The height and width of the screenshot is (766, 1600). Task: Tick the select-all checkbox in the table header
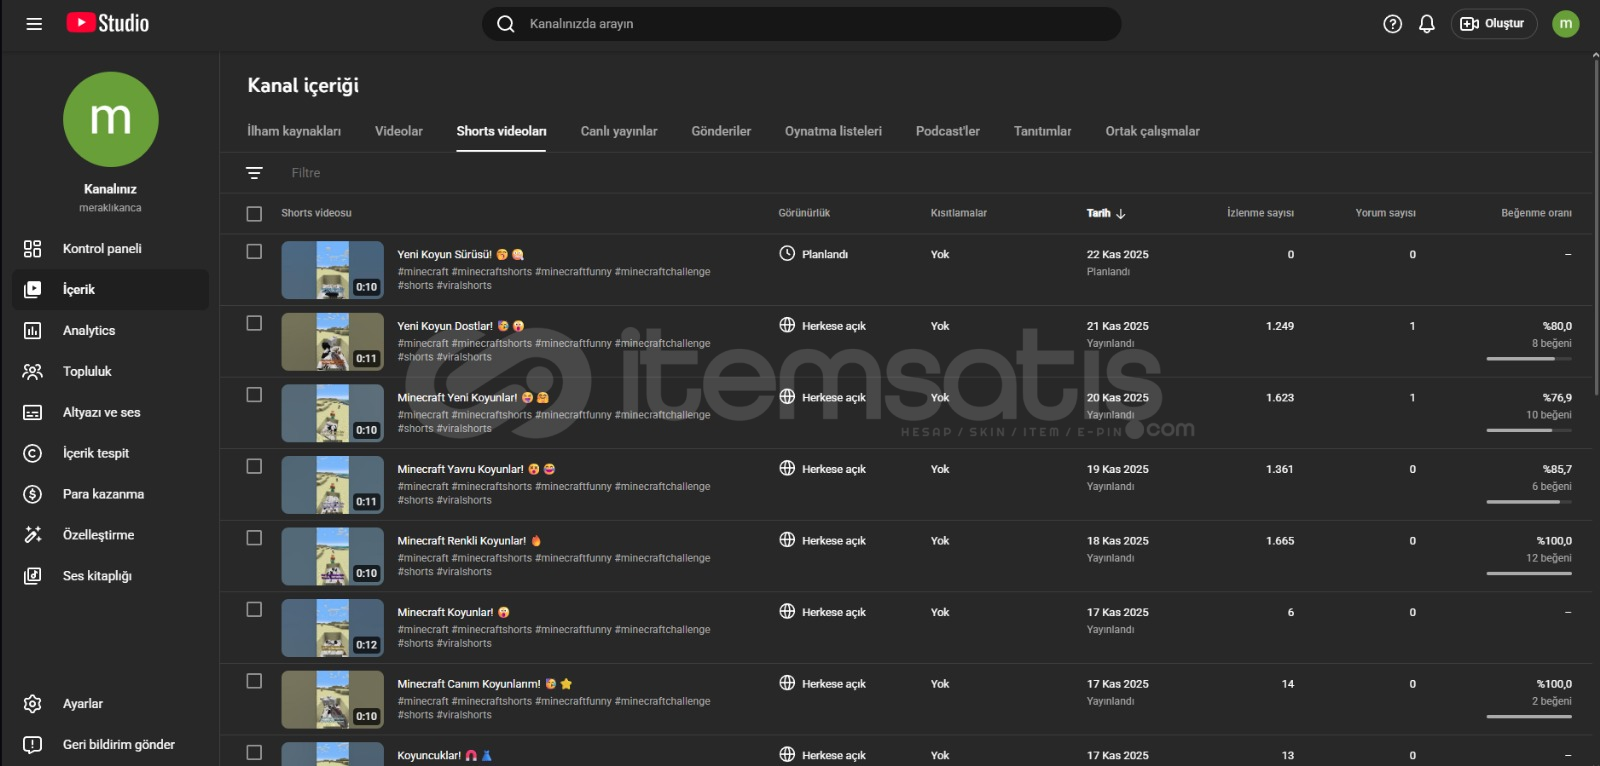254,214
